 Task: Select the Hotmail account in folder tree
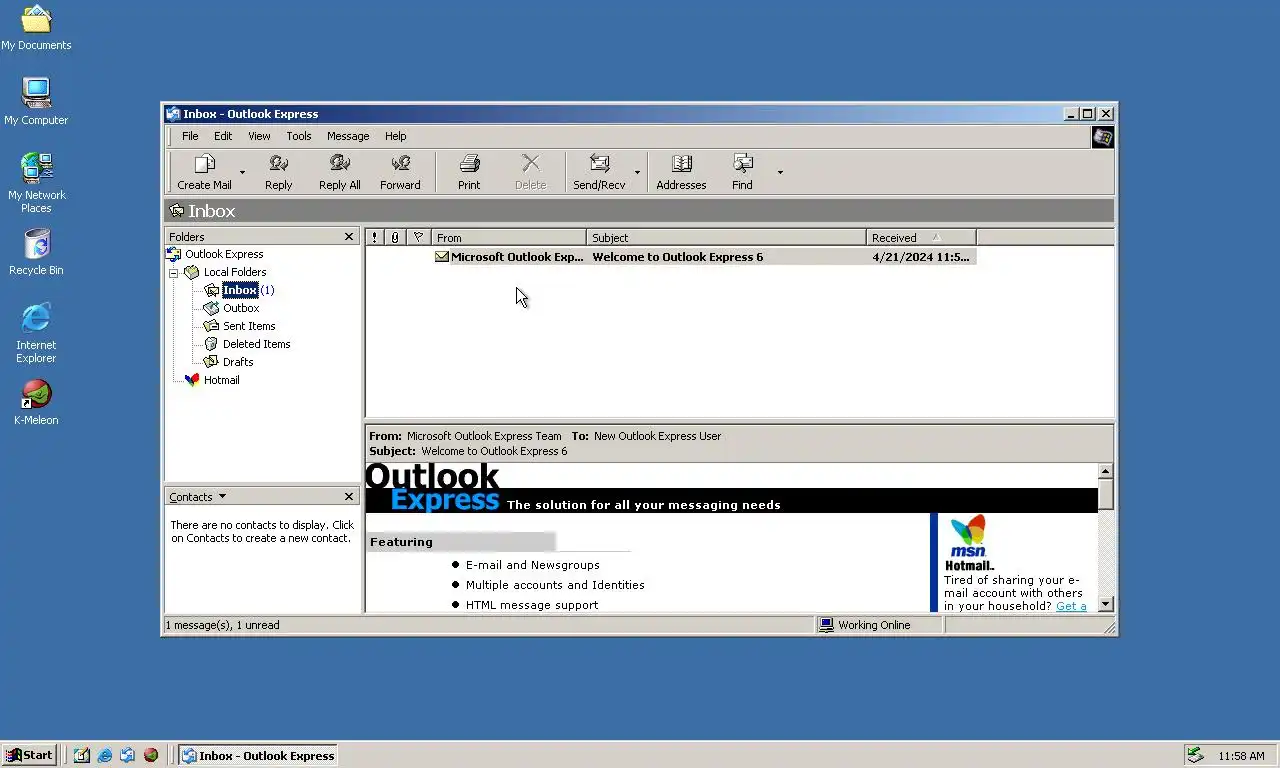pos(221,380)
